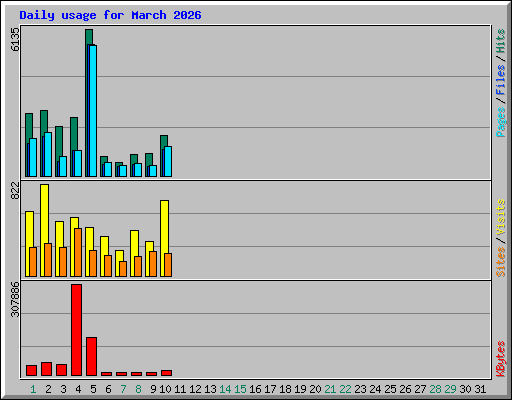This screenshot has height=400, width=512.
Task: Click the day 19 label on x-axis
Action: tap(300, 389)
